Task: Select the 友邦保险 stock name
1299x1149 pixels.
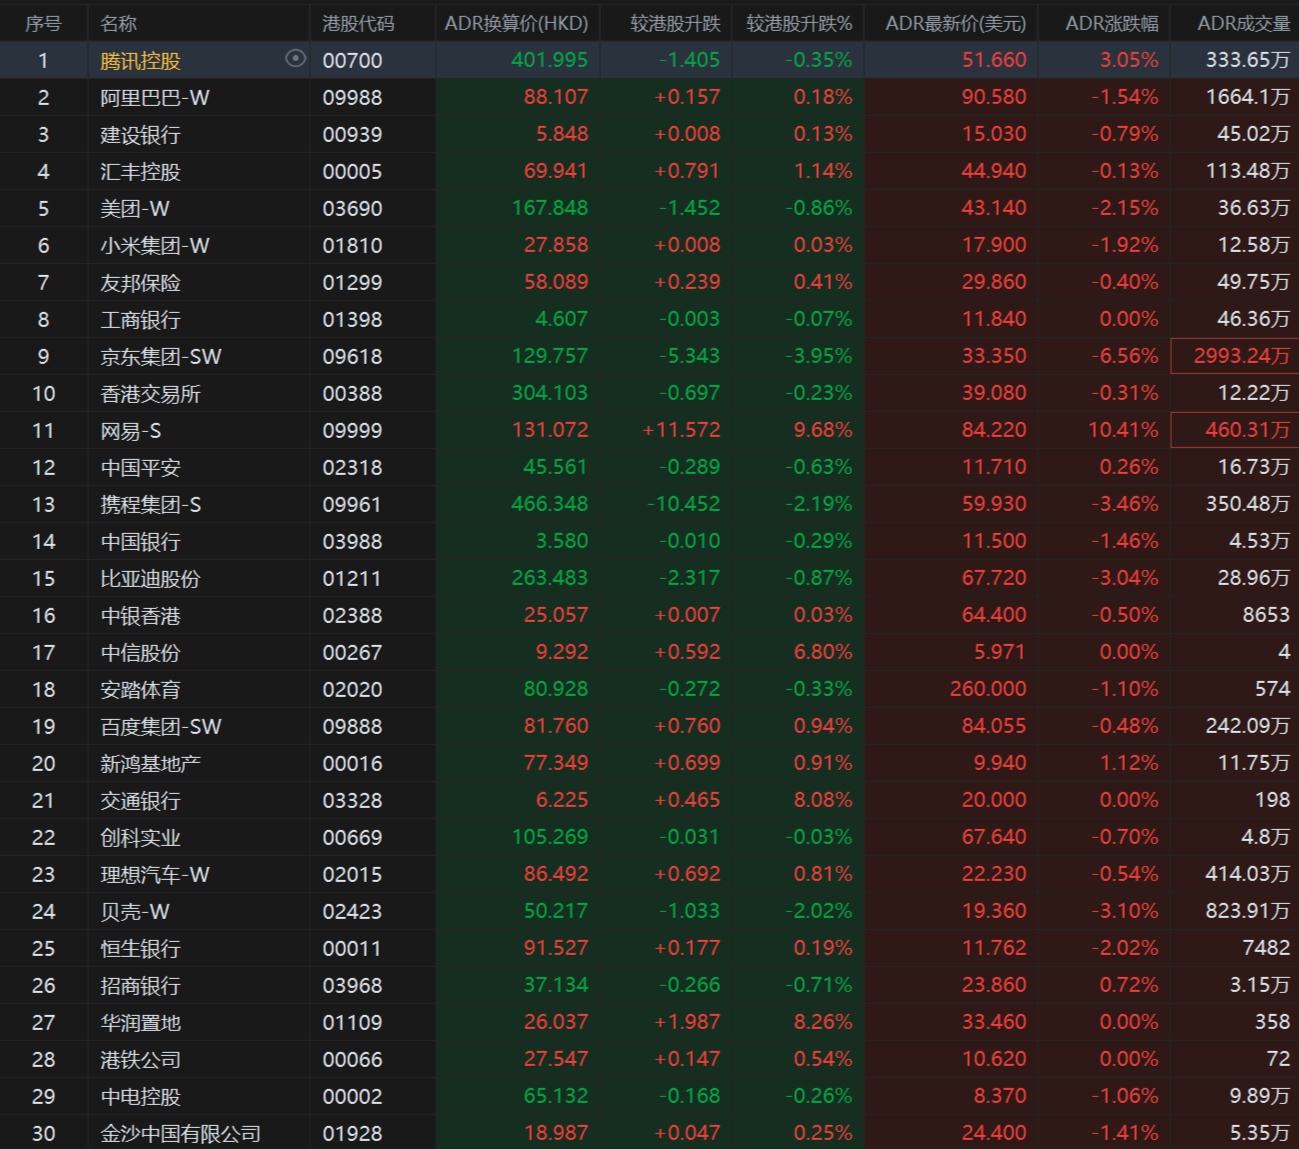Action: 140,283
